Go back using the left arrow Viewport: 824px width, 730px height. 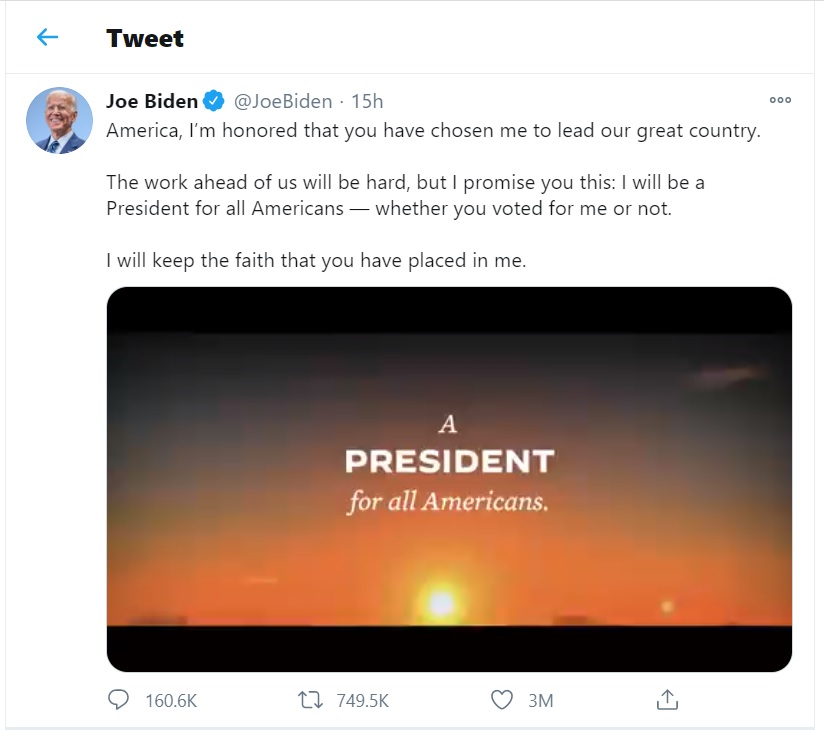[x=47, y=38]
